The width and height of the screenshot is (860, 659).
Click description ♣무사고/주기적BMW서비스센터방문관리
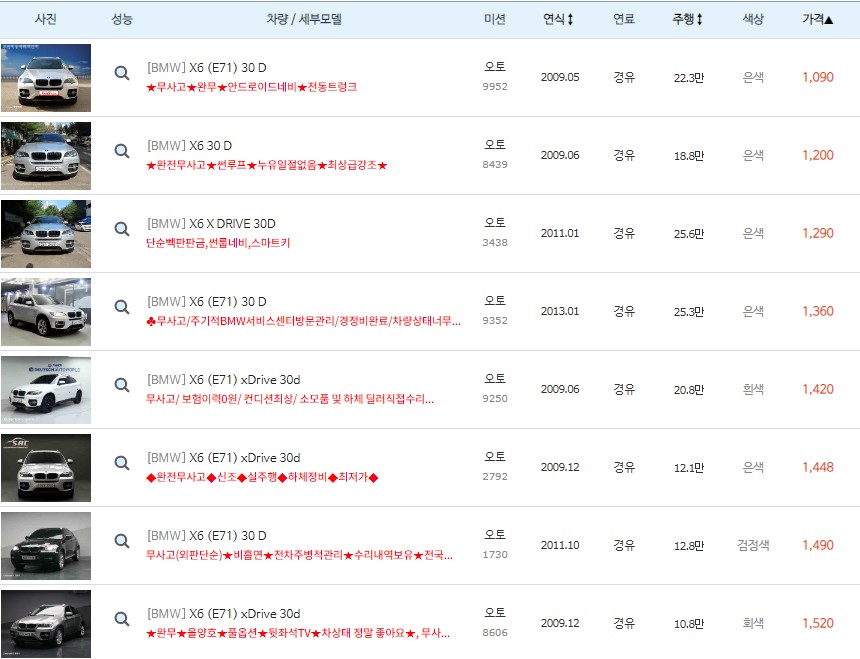303,321
